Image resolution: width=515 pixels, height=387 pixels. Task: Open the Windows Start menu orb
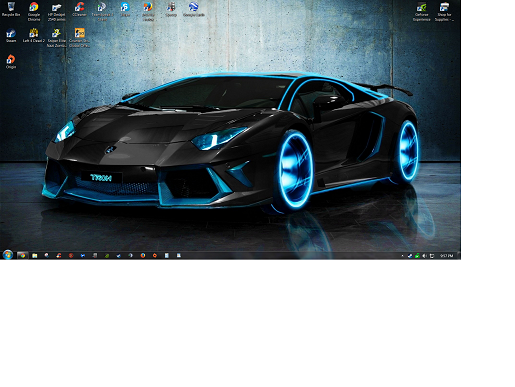[x=7, y=255]
